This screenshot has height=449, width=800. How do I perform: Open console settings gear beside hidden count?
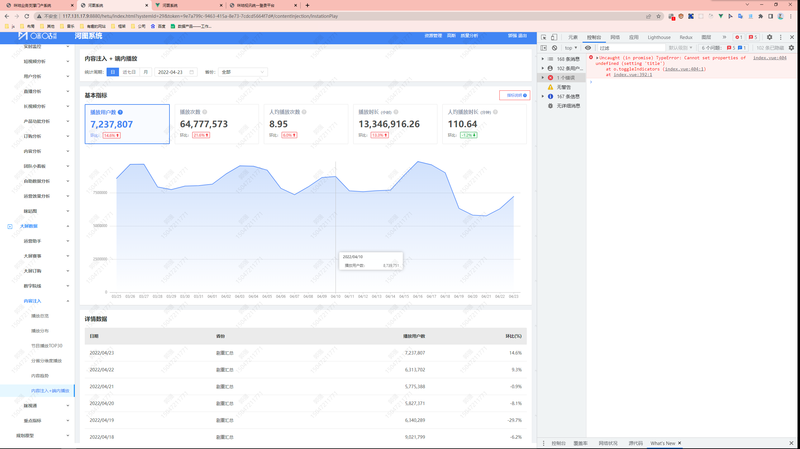[x=791, y=48]
